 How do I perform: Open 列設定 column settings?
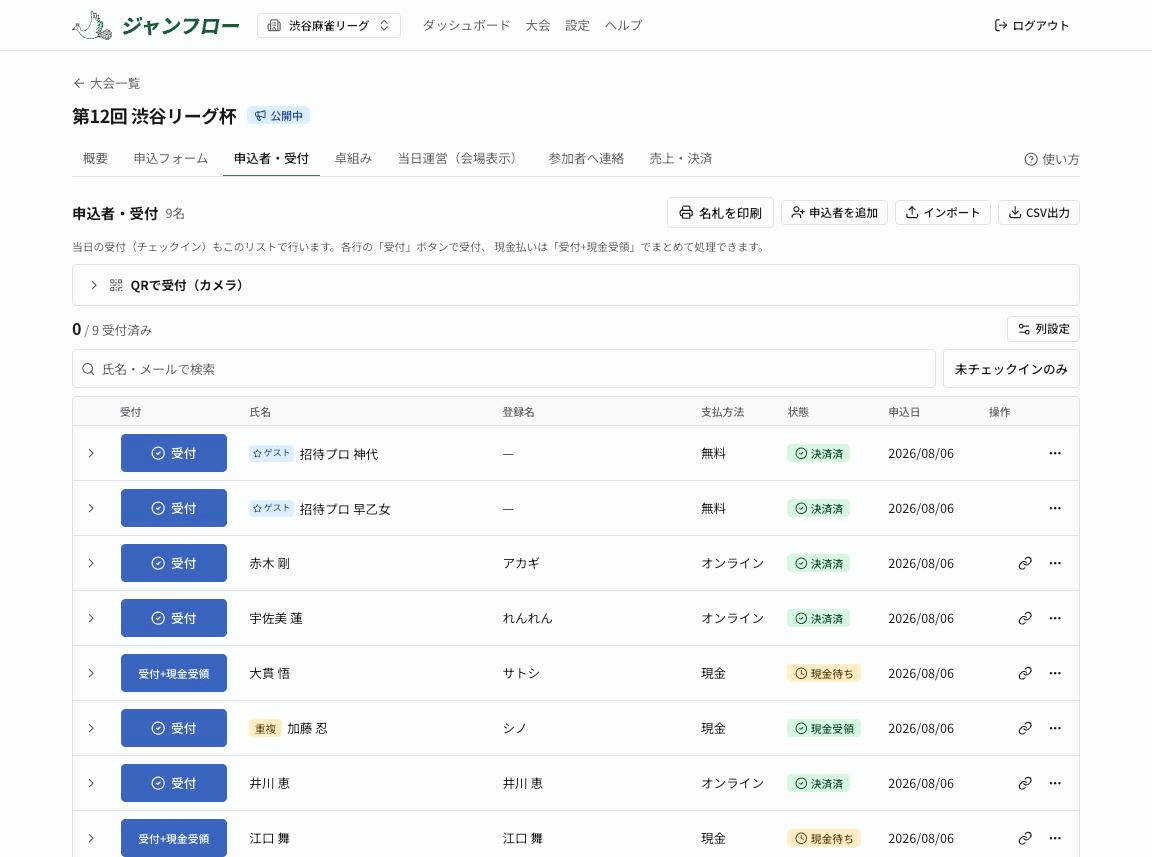[x=1043, y=329]
